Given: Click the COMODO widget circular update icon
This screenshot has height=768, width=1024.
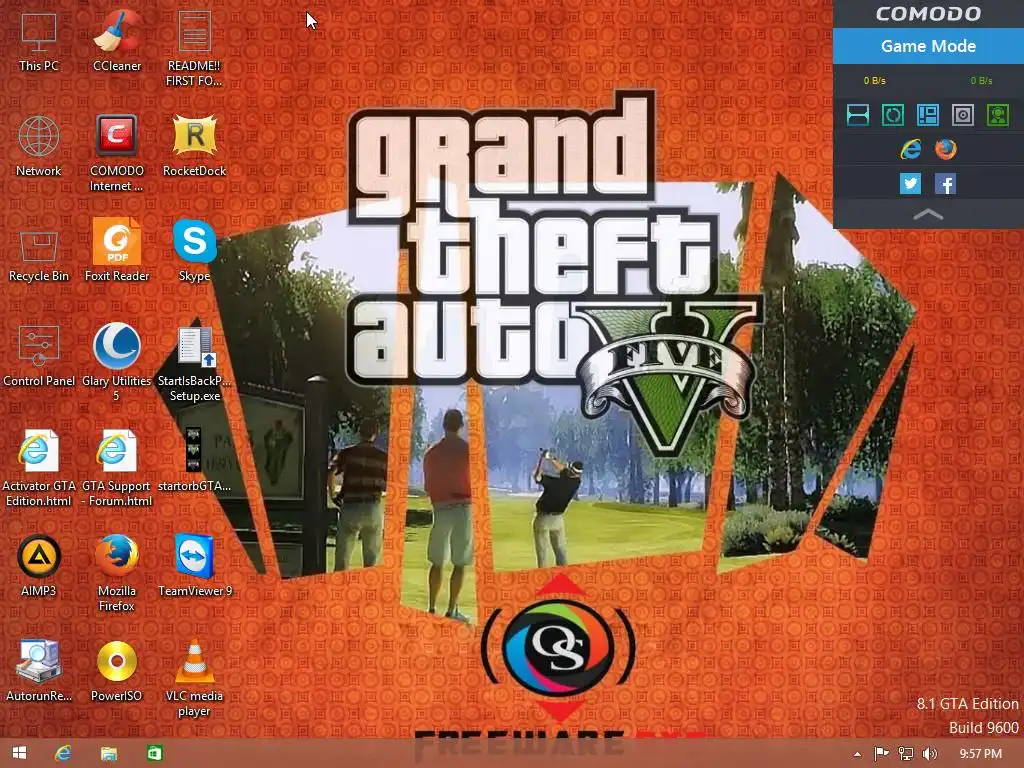Looking at the screenshot, I should (893, 115).
